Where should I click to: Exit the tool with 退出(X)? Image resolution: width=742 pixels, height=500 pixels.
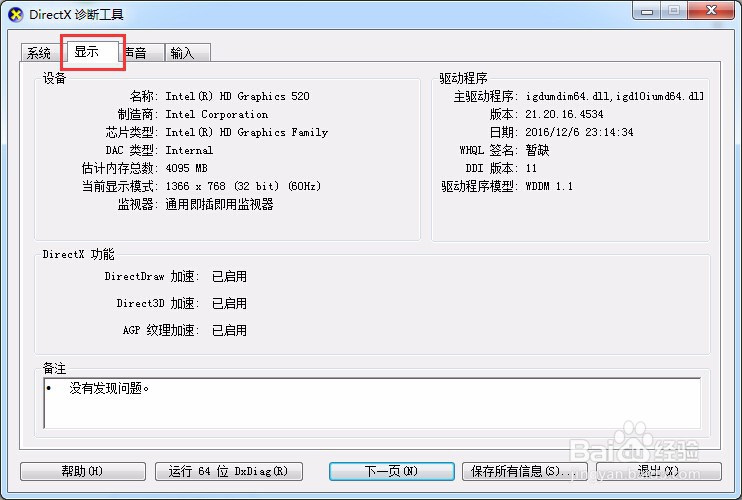click(x=659, y=471)
